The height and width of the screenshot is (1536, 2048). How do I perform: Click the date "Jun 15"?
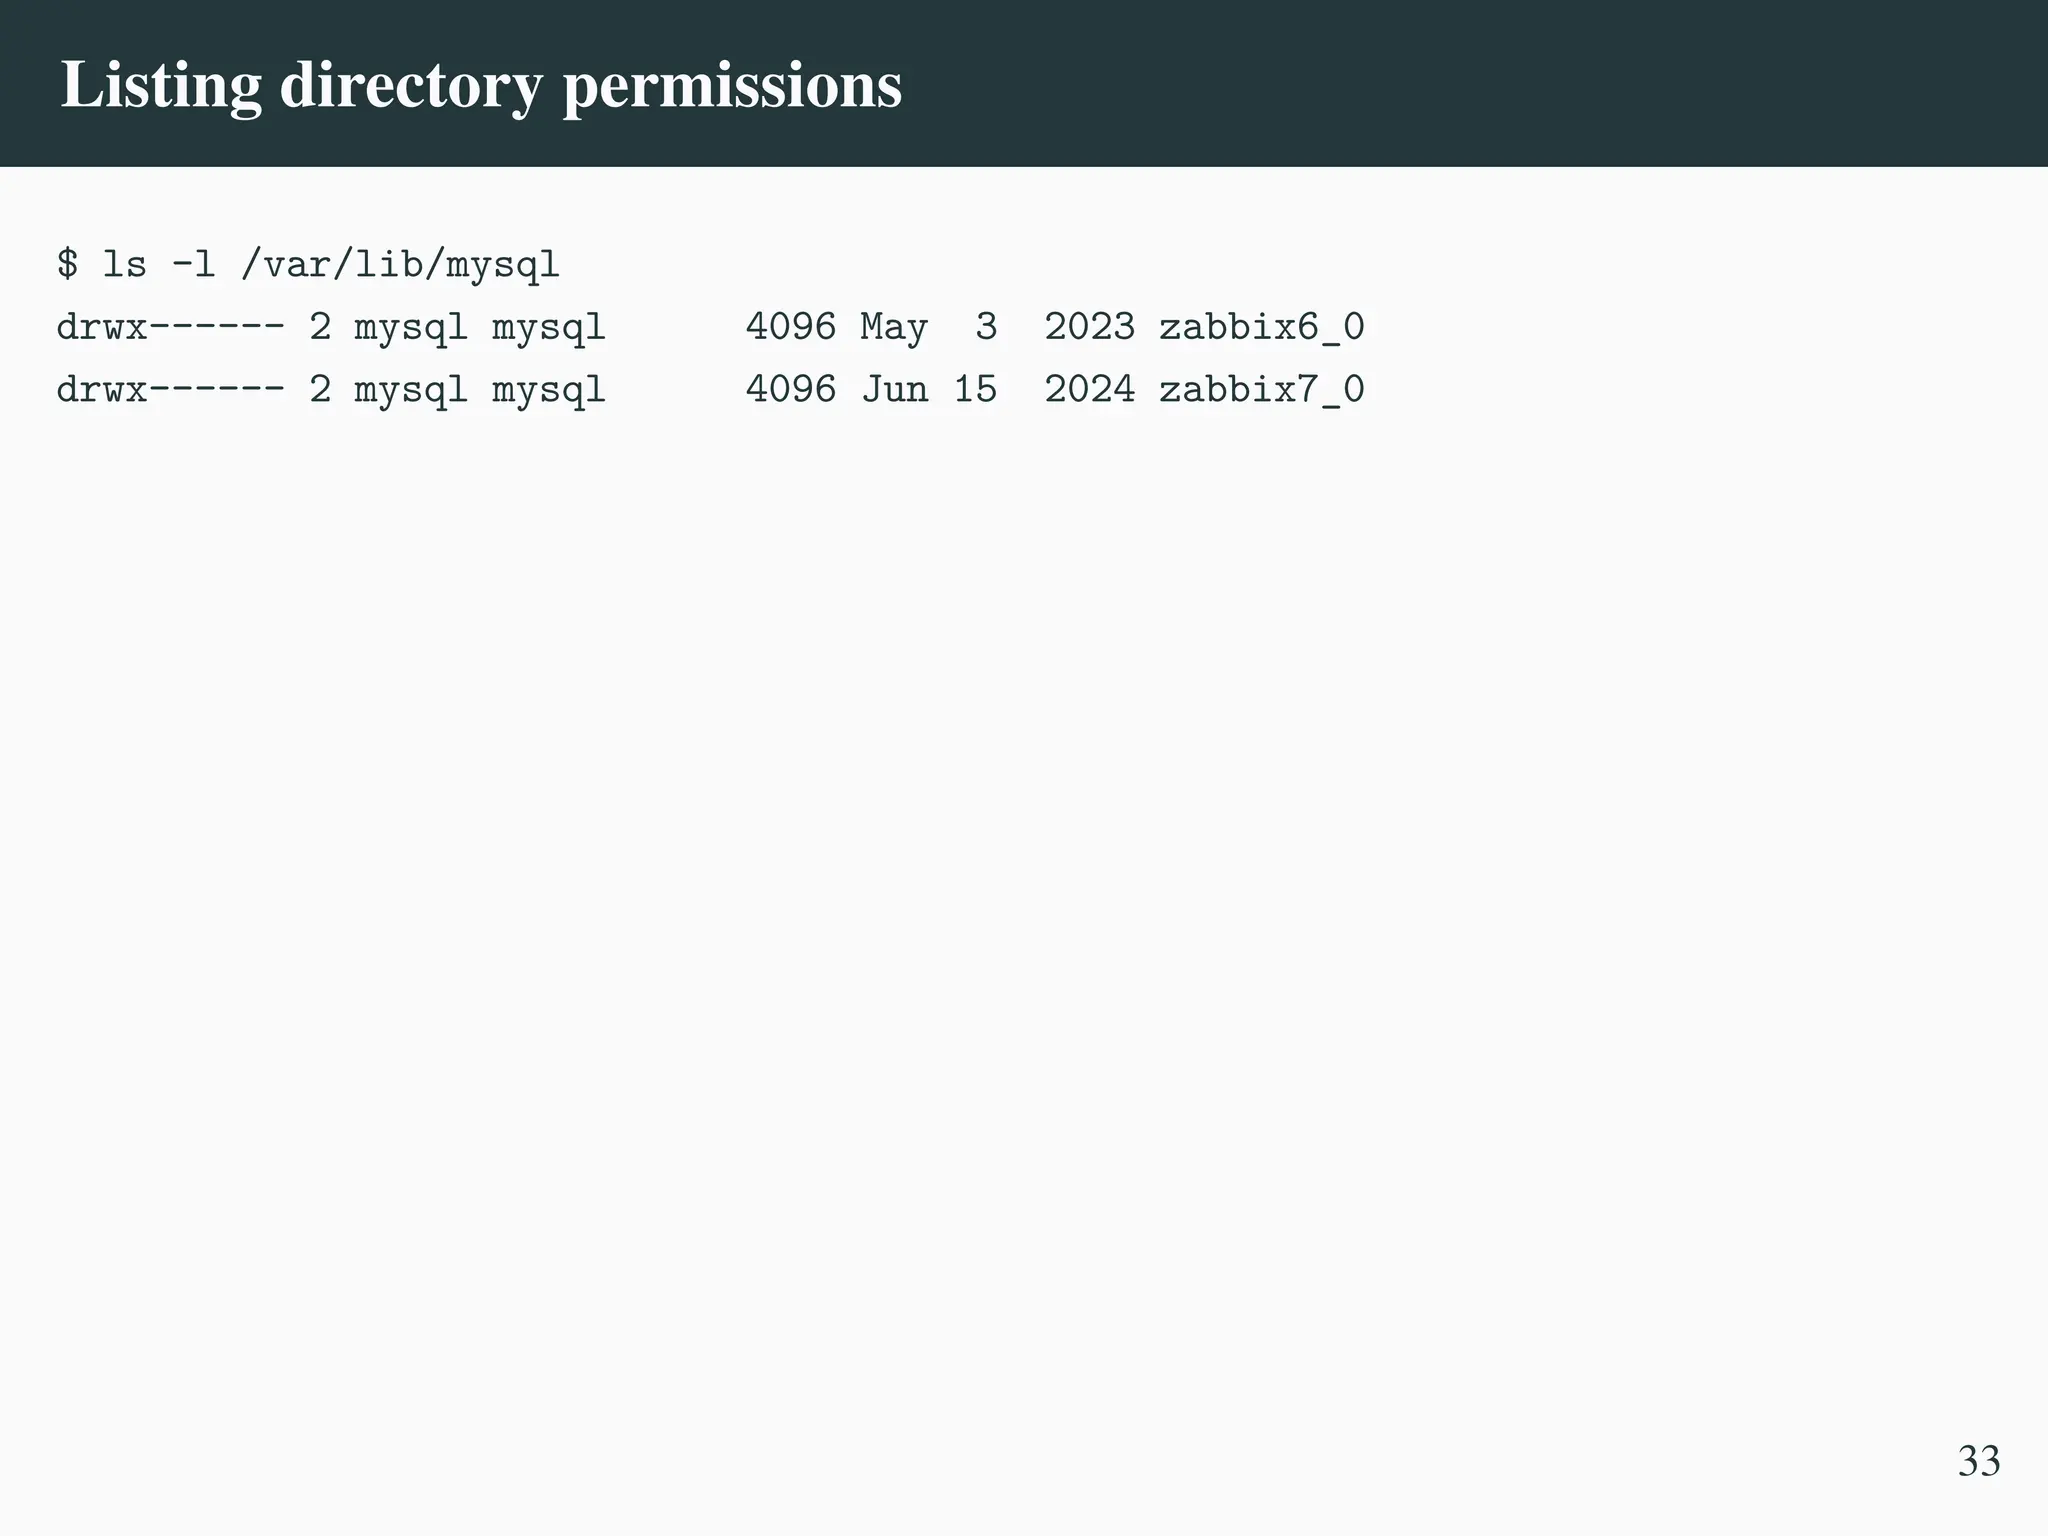(928, 389)
